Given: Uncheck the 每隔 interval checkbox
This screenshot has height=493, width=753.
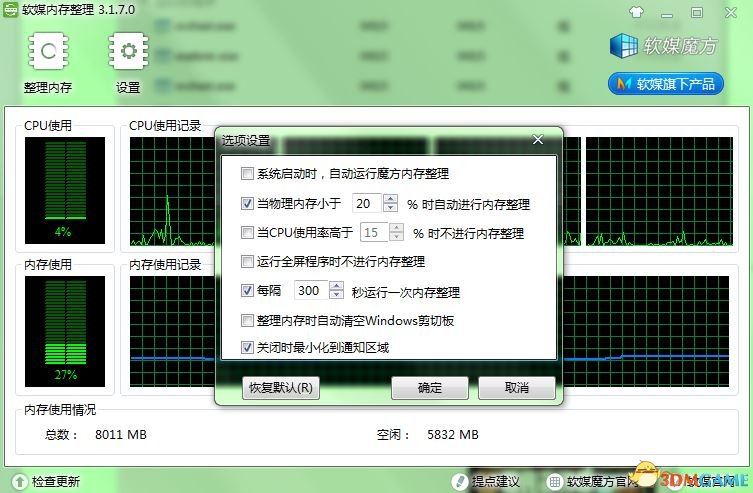Looking at the screenshot, I should coord(247,290).
